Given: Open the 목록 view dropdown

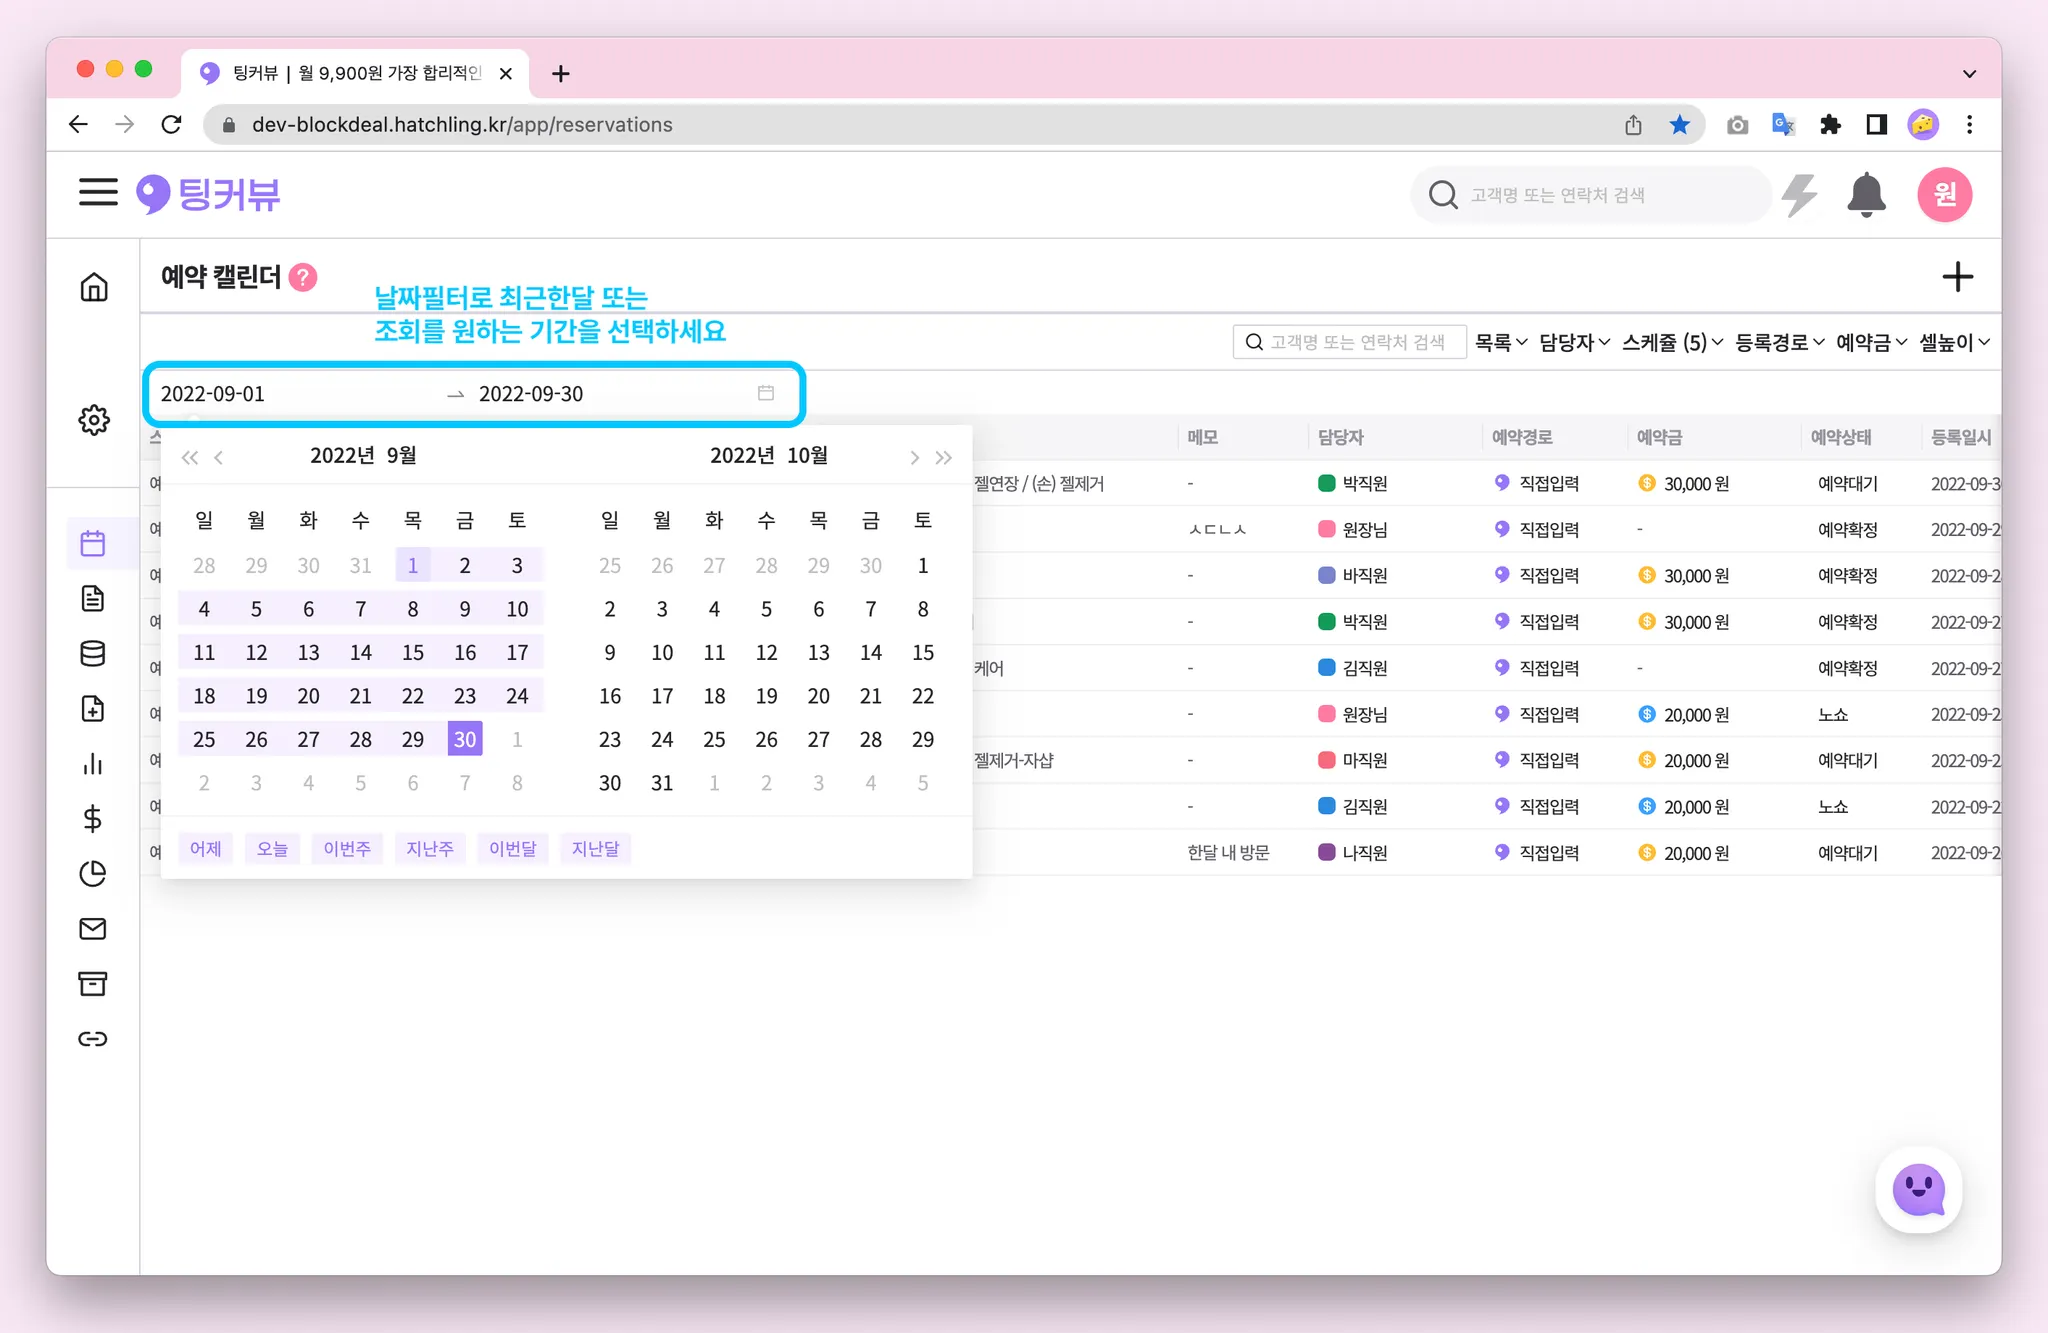Looking at the screenshot, I should [x=1501, y=342].
